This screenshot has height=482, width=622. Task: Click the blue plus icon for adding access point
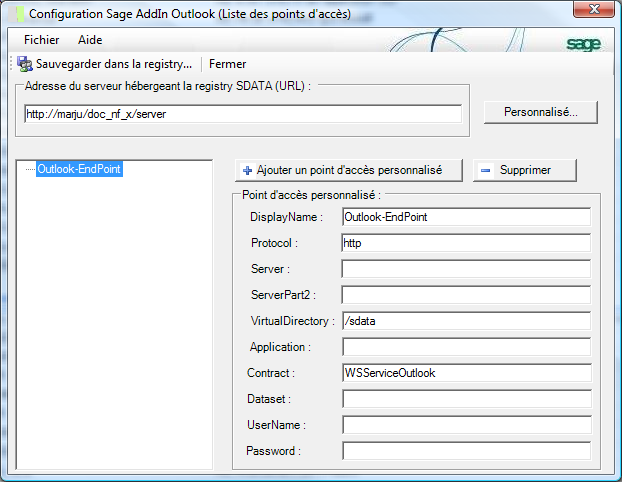(247, 171)
